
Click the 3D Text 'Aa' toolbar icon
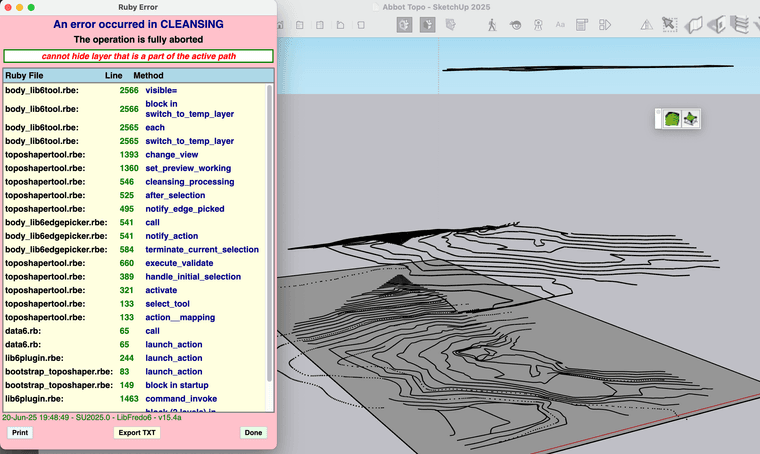560,25
